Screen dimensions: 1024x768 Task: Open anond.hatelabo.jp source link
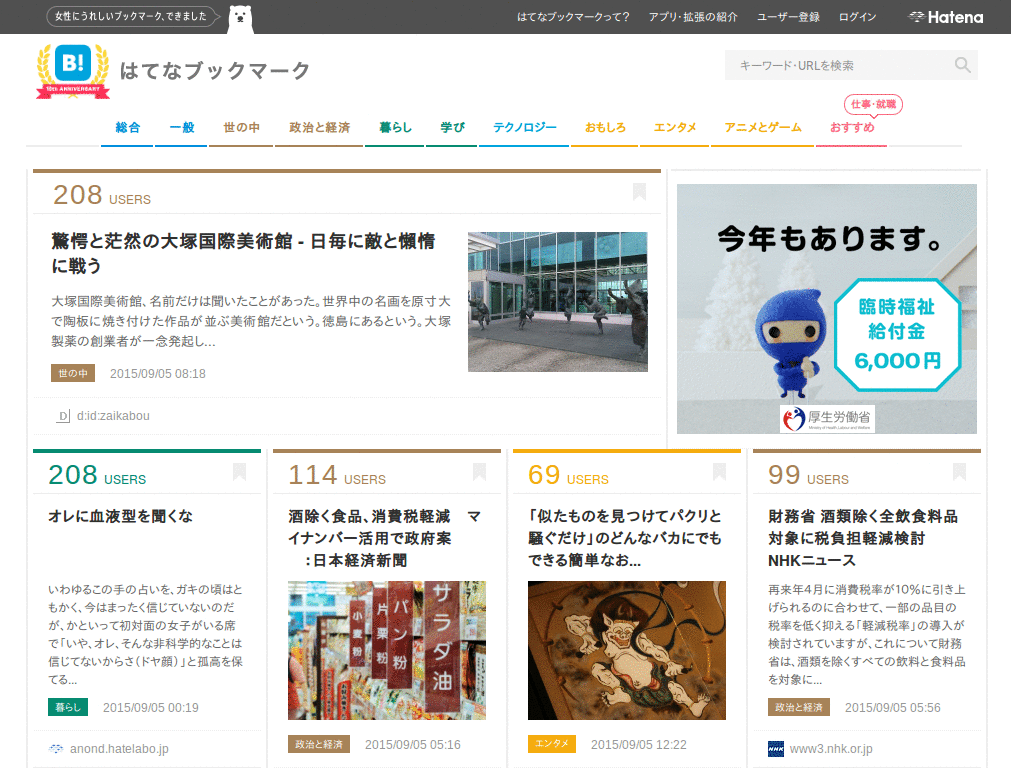pyautogui.click(x=119, y=748)
